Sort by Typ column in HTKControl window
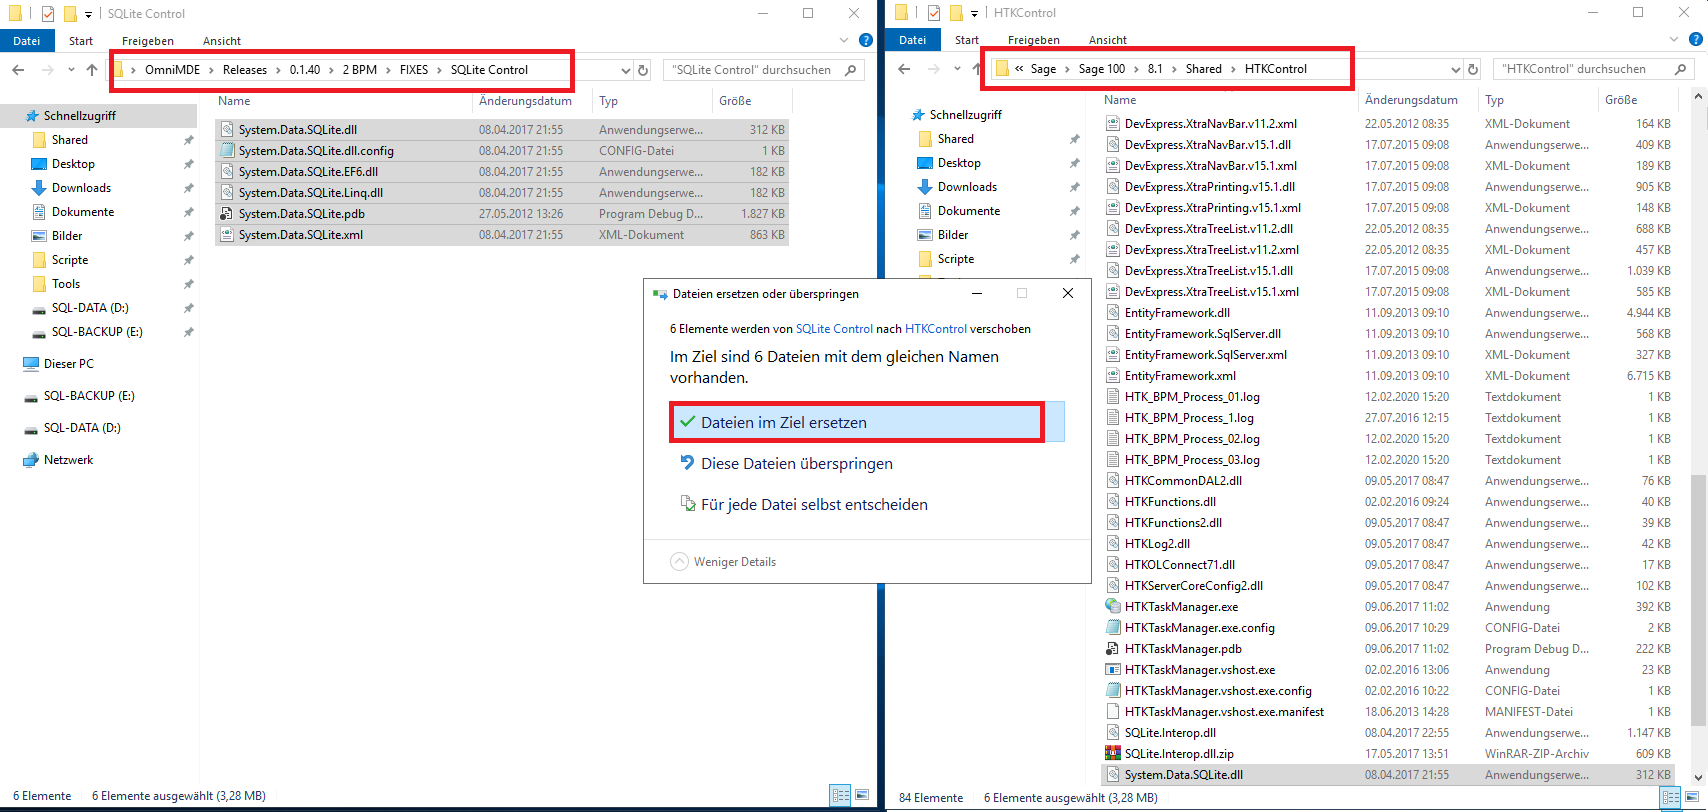Image resolution: width=1708 pixels, height=812 pixels. tap(1494, 100)
